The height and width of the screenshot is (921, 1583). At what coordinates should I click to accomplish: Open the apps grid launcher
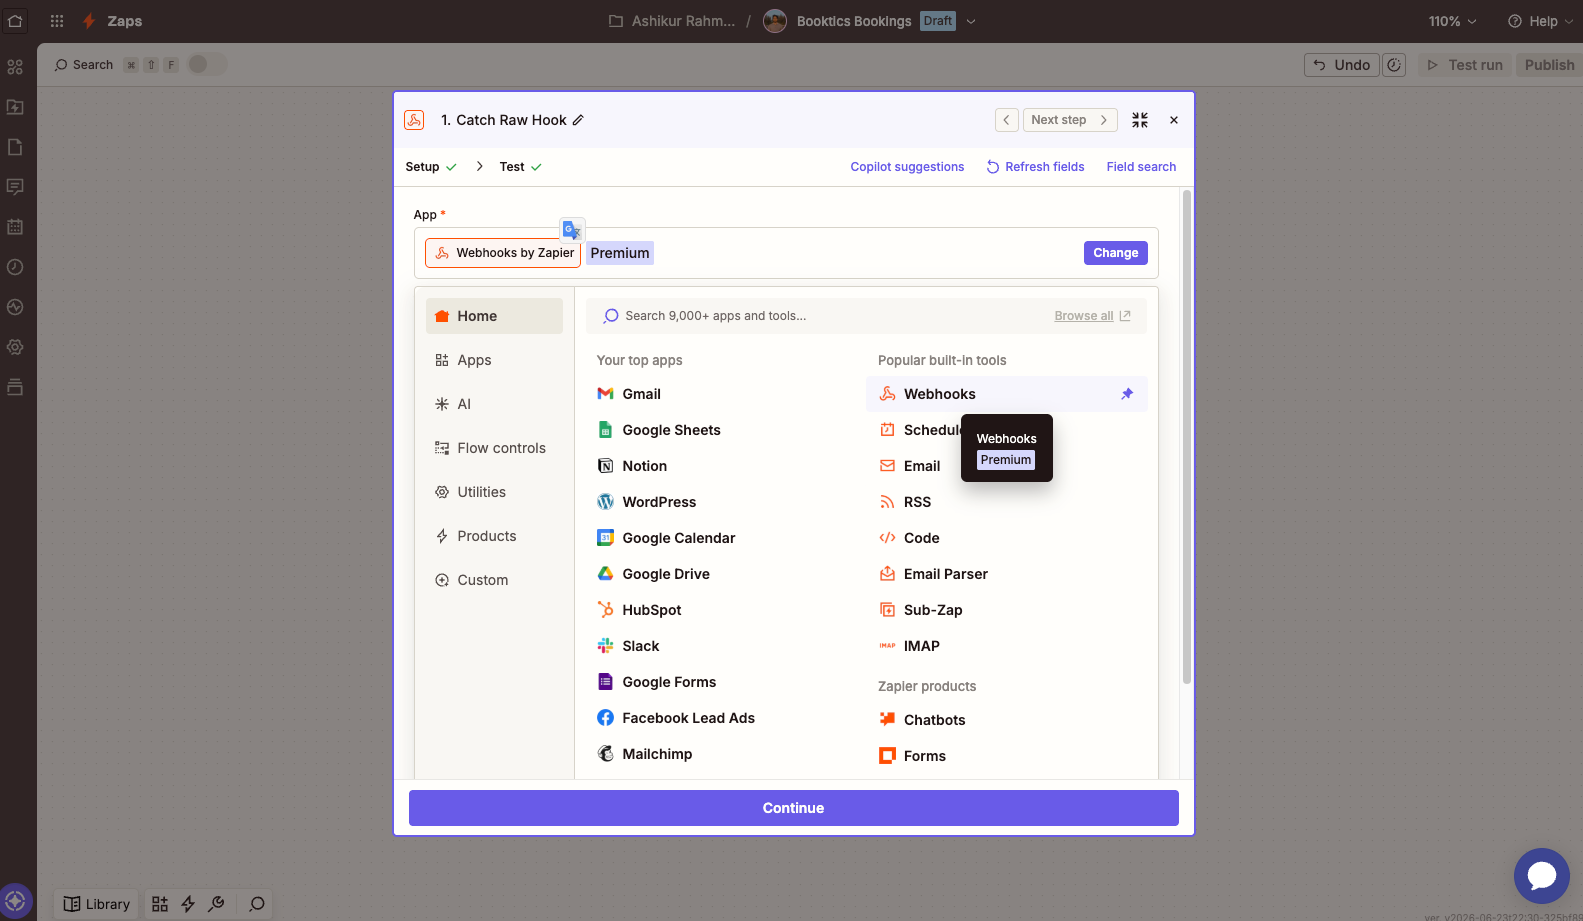(57, 21)
